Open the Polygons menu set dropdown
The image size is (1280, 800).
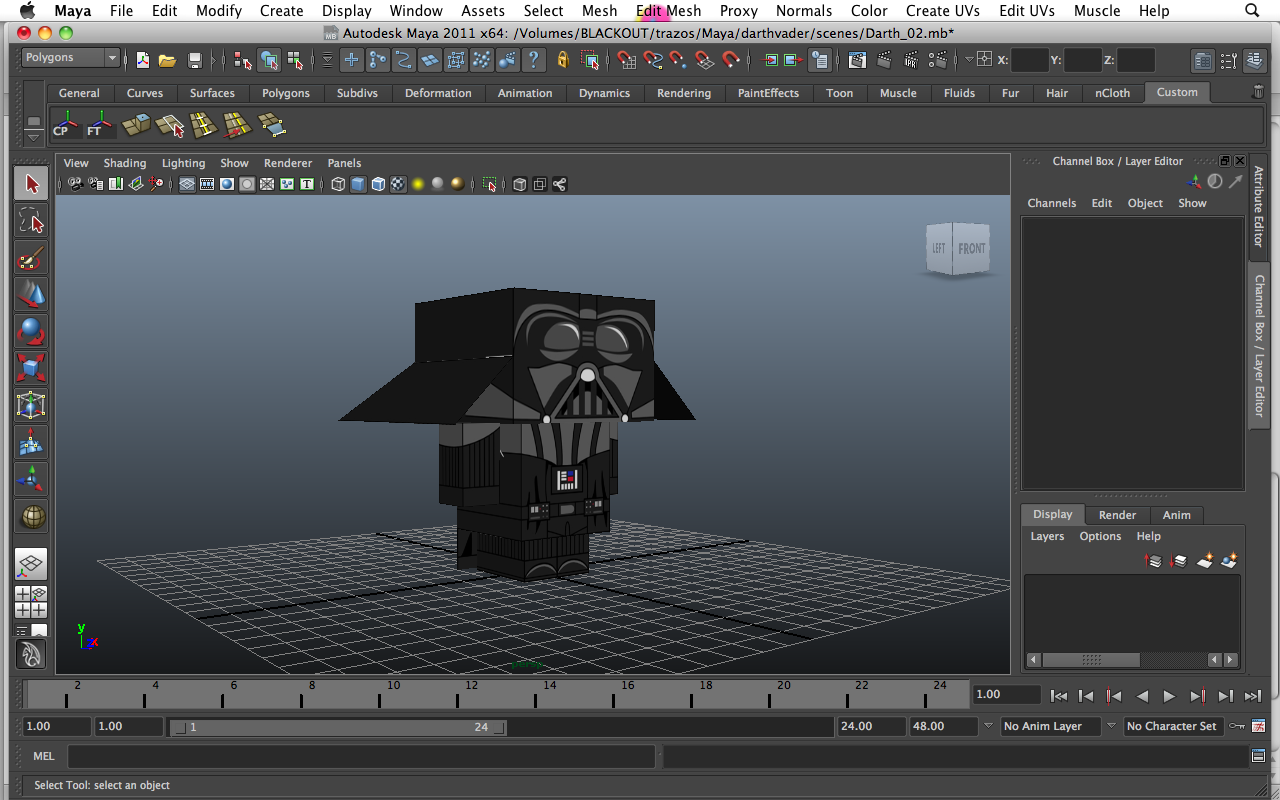70,58
